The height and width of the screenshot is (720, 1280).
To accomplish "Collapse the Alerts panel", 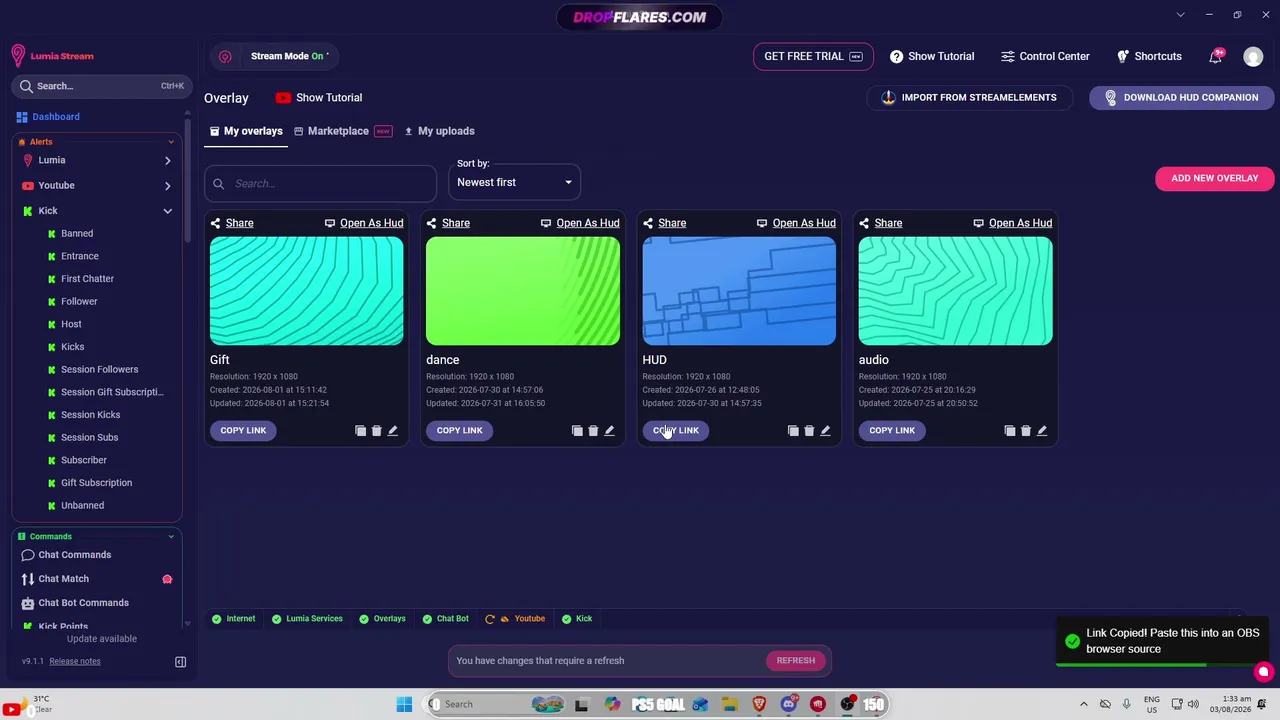I will 171,142.
